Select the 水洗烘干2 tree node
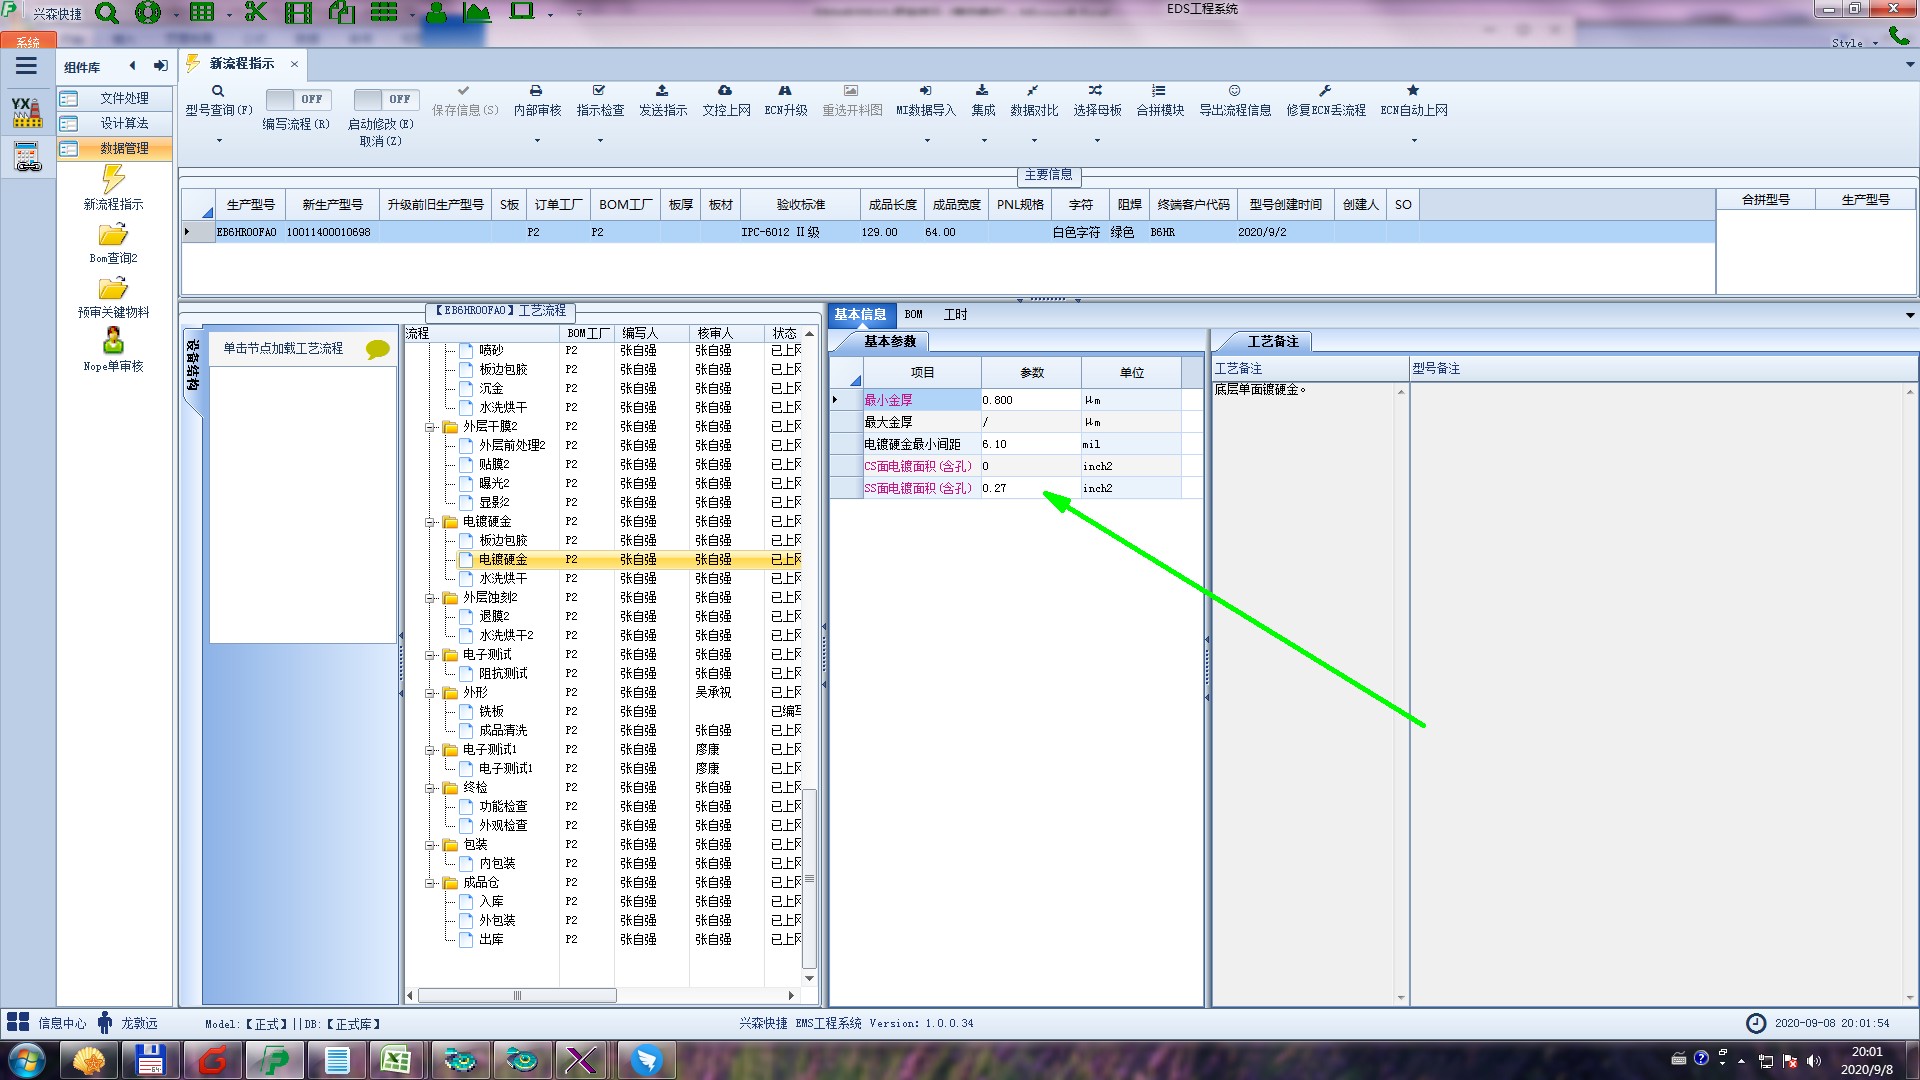1920x1080 pixels. [x=506, y=636]
